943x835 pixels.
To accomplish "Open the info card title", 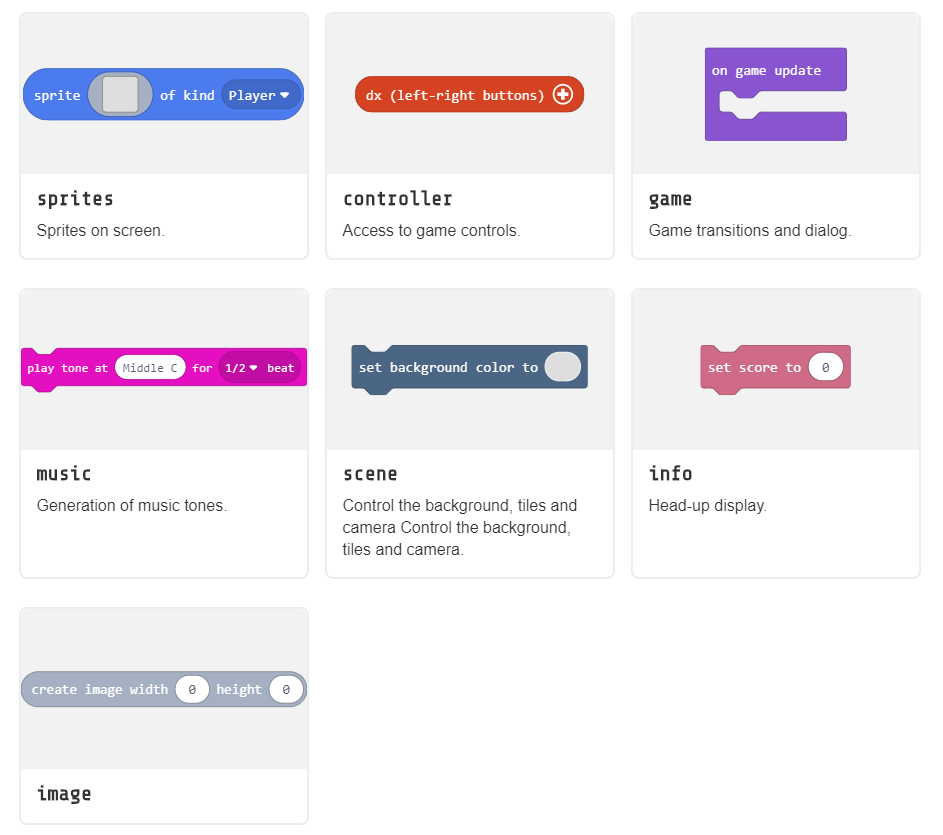I will 671,474.
